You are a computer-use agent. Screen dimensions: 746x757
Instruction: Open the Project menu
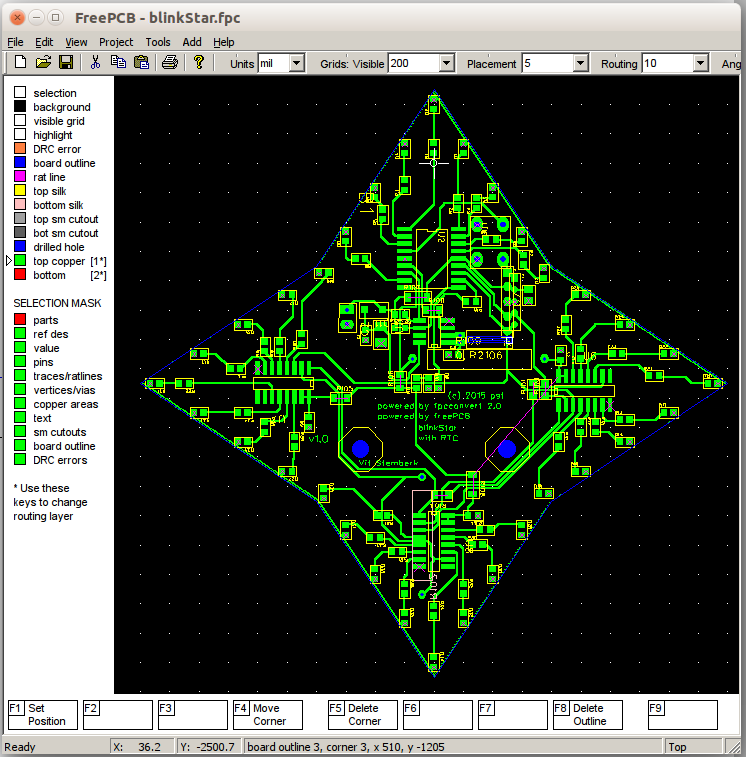pos(116,42)
